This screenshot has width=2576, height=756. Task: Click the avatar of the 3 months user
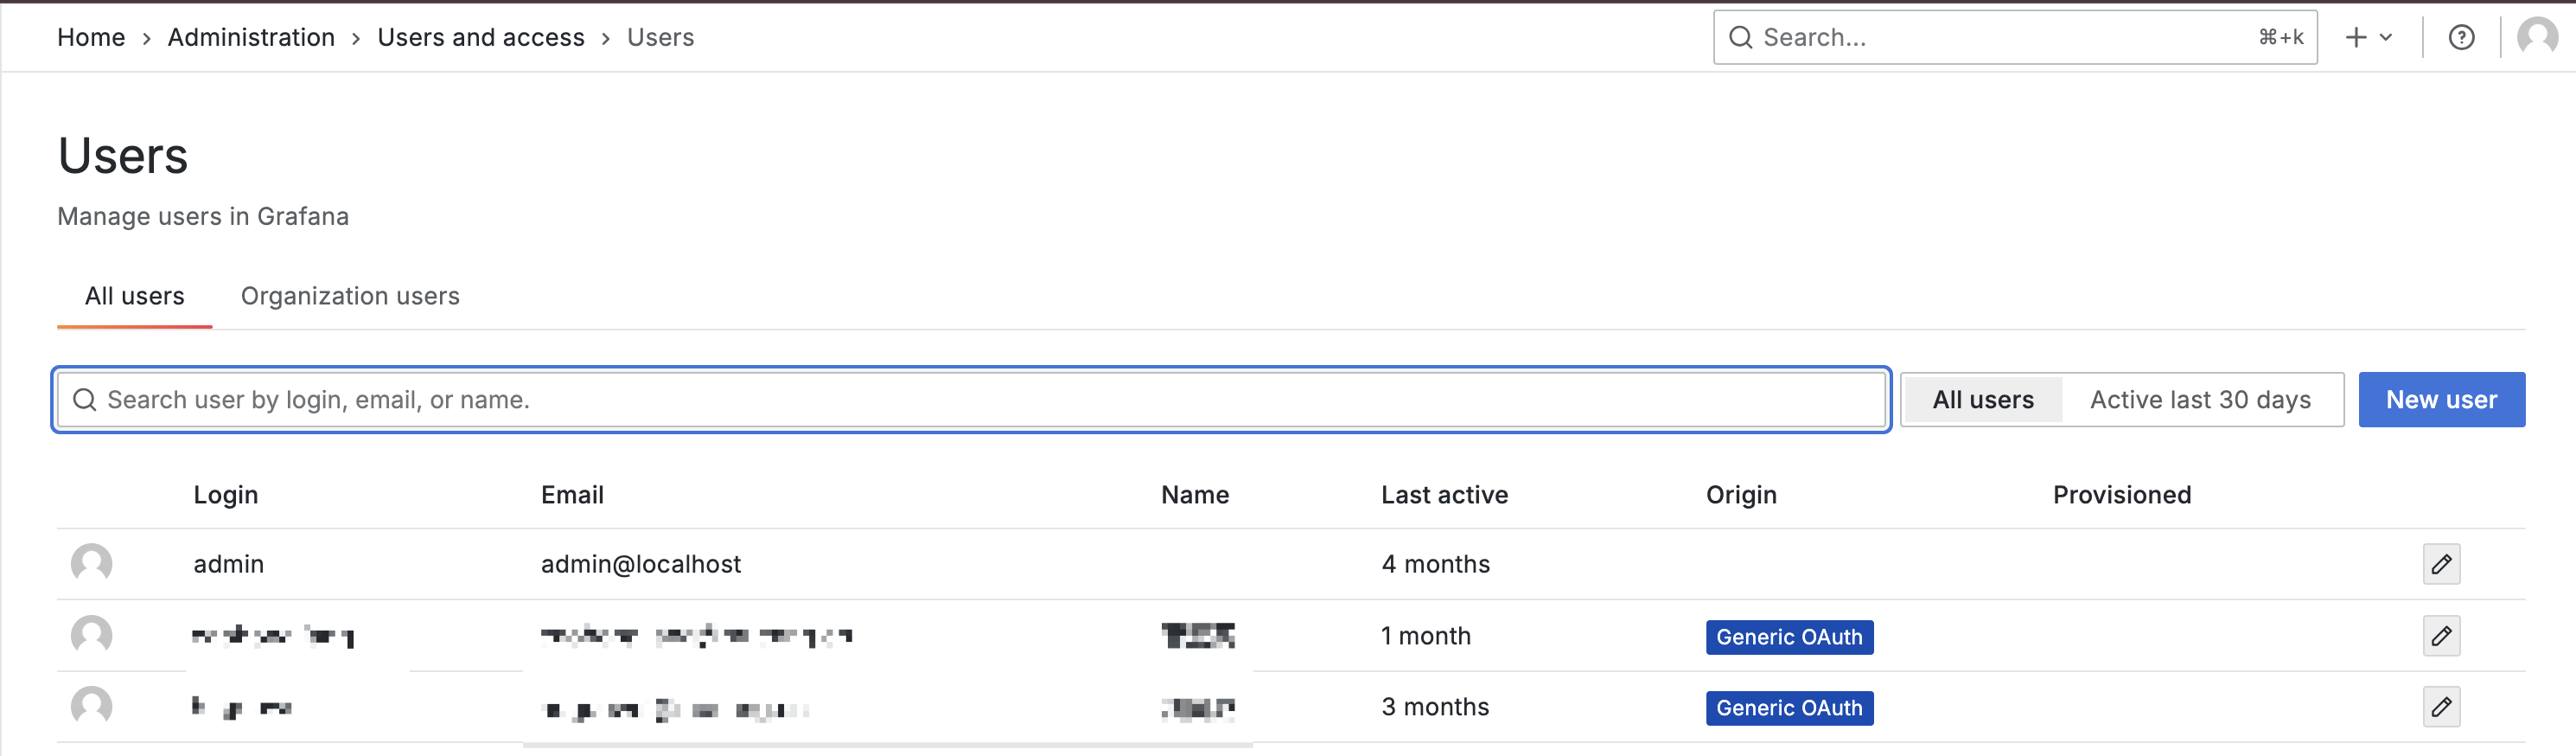point(91,707)
